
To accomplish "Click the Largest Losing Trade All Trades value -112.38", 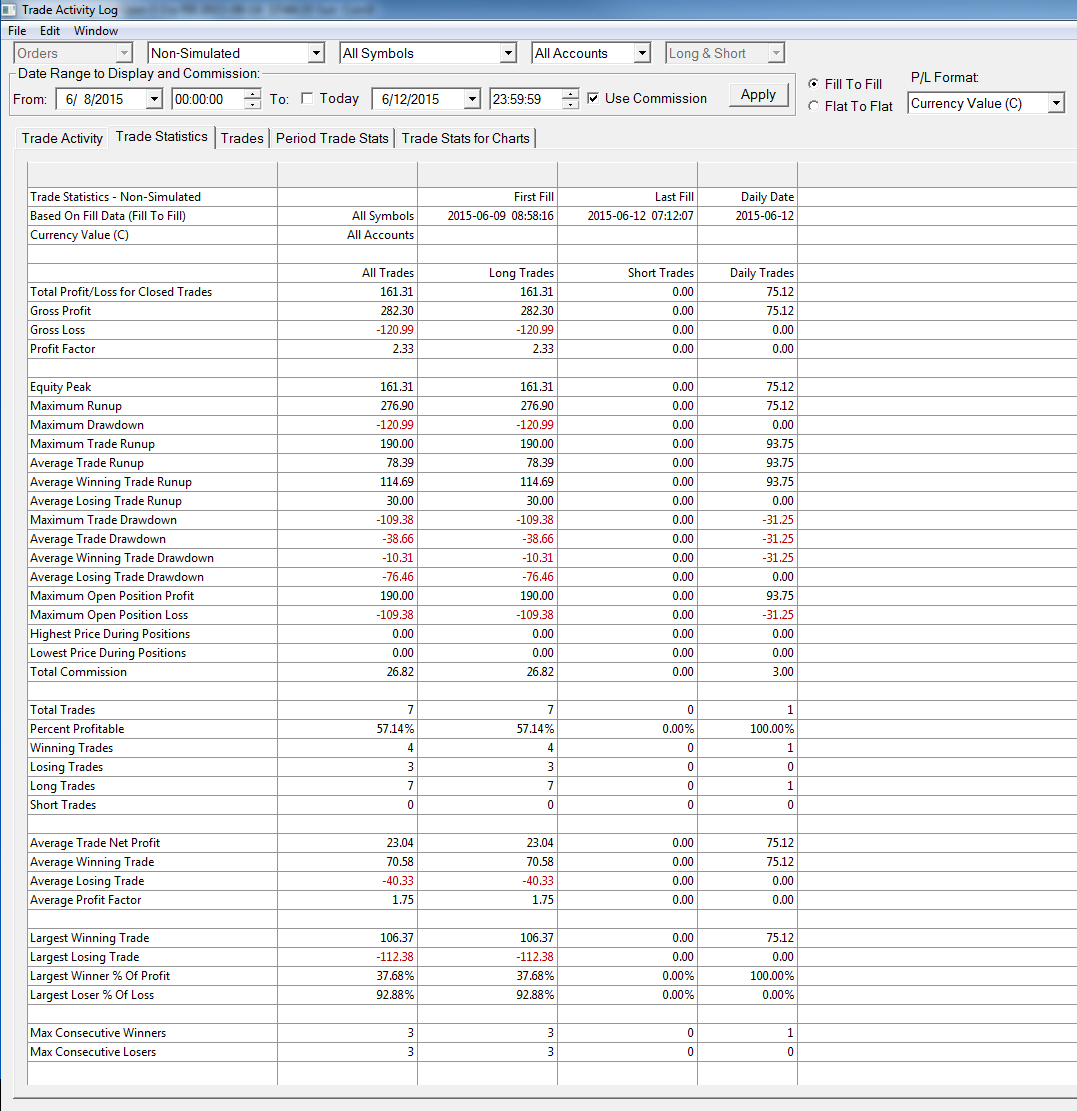I will pyautogui.click(x=395, y=957).
